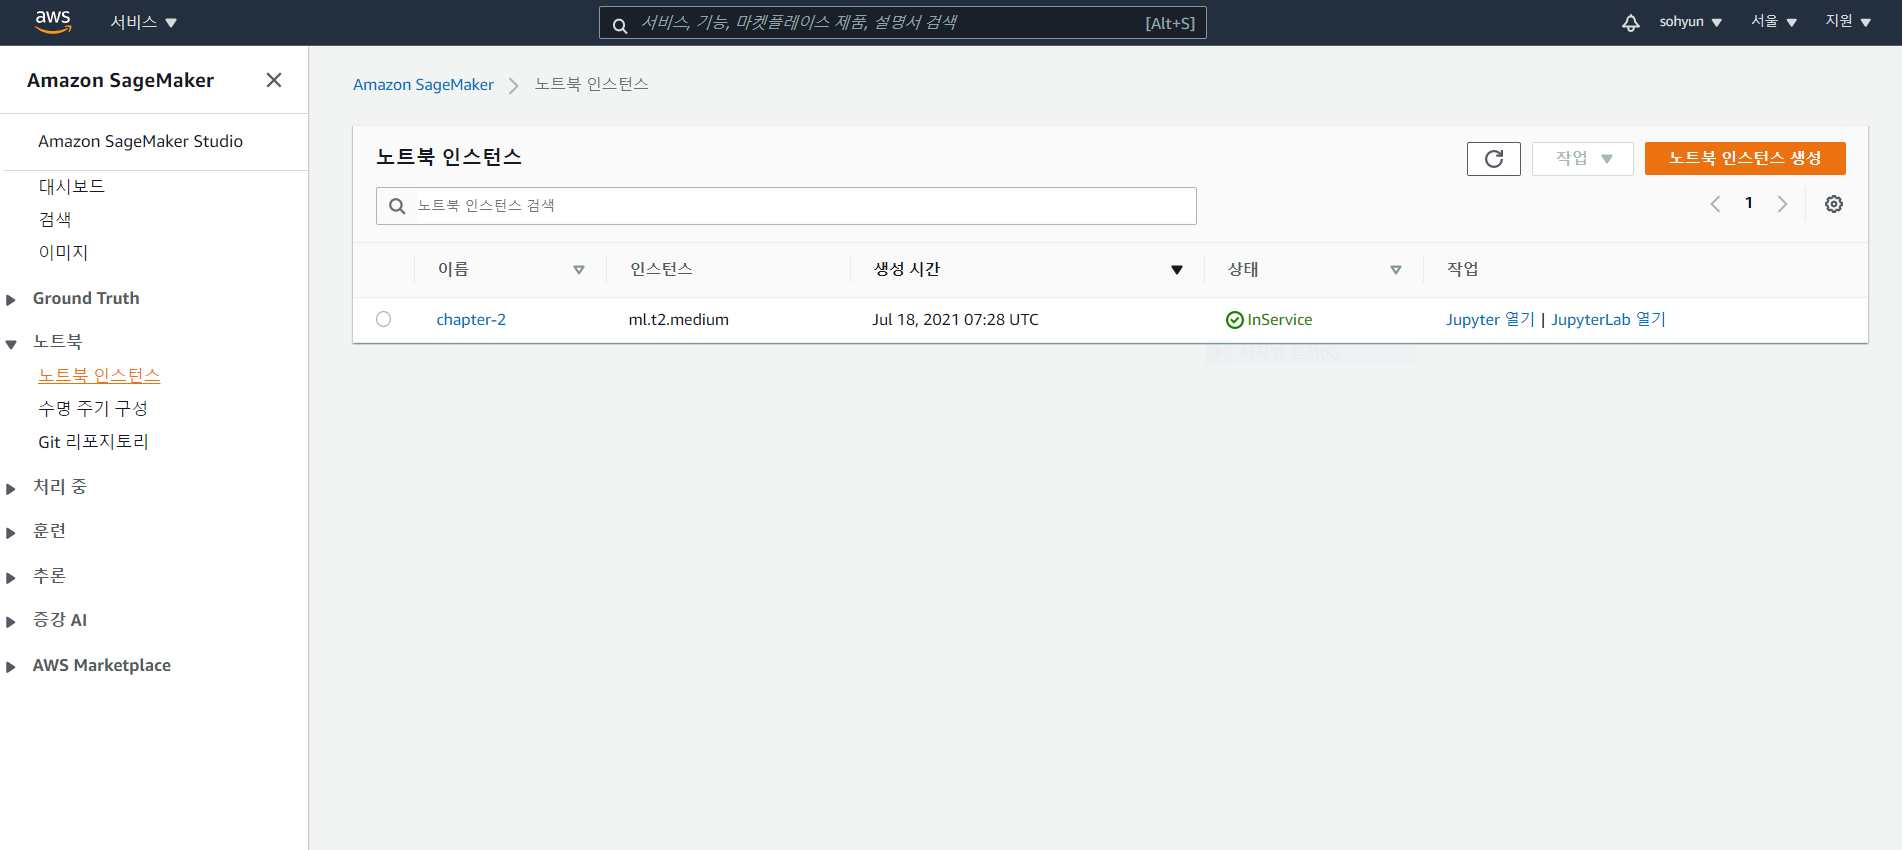
Task: Focus the 노트북 인스턴스 검색 field
Action: coord(786,206)
